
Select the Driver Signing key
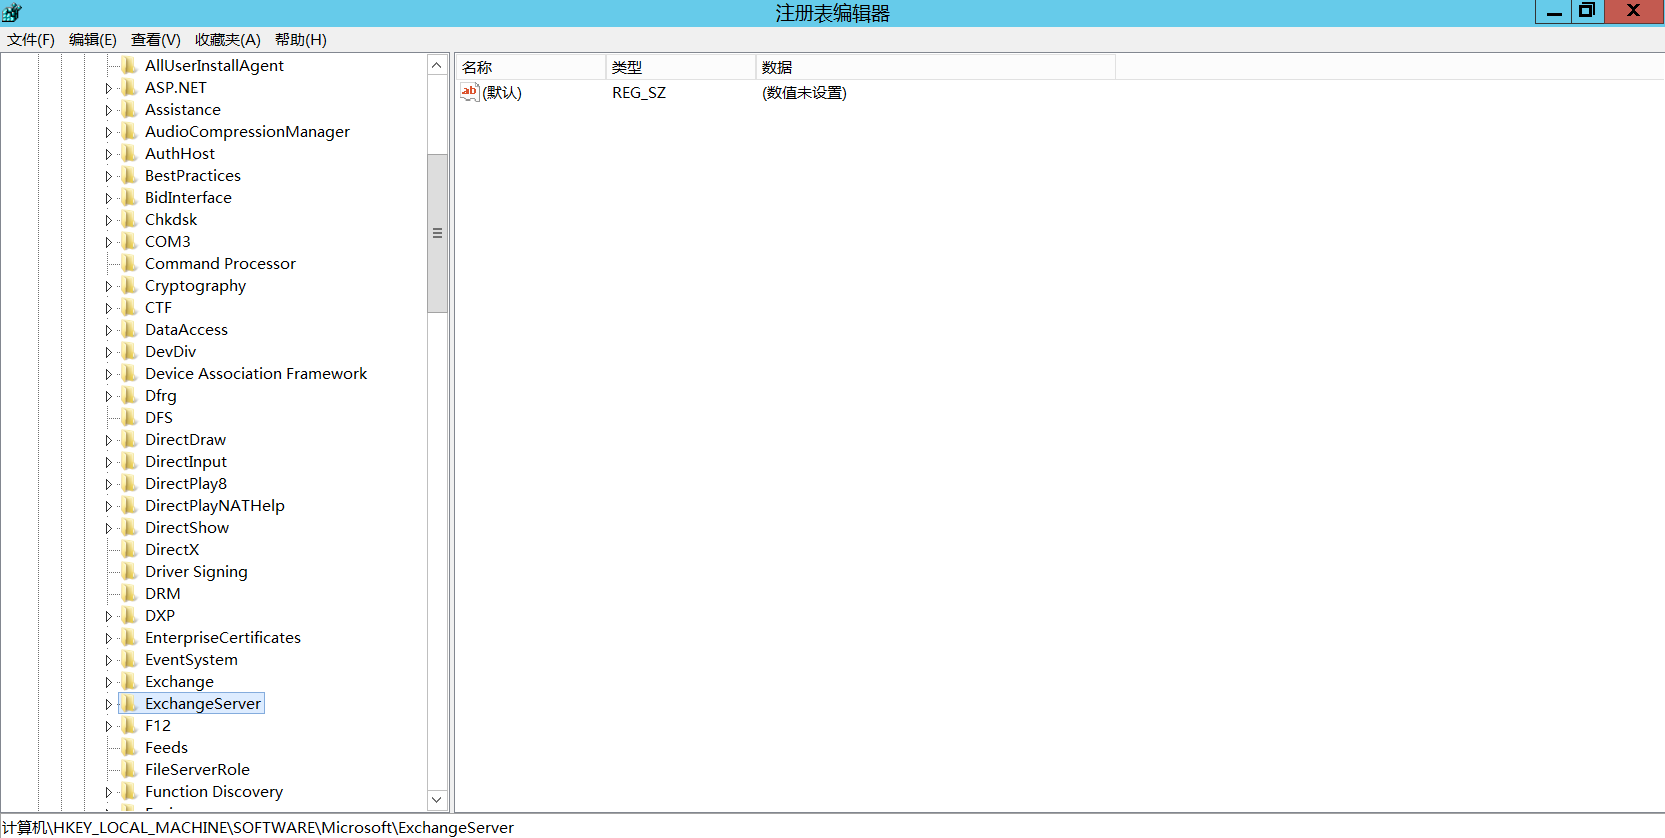pos(196,572)
